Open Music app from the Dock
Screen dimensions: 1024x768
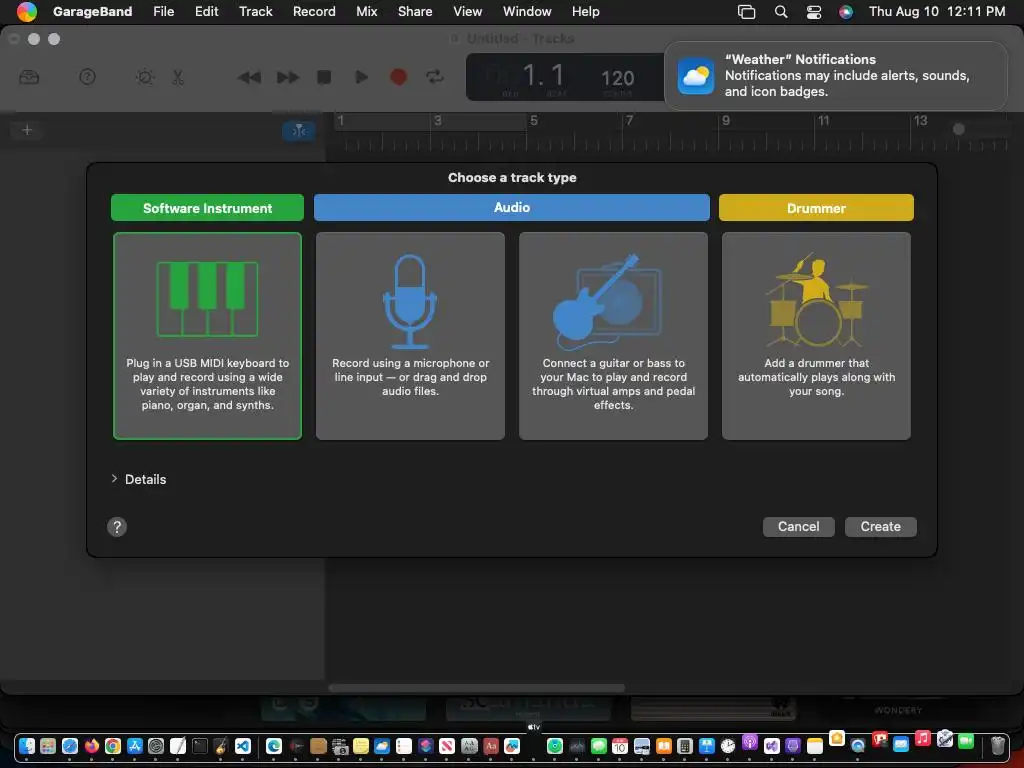pos(922,738)
